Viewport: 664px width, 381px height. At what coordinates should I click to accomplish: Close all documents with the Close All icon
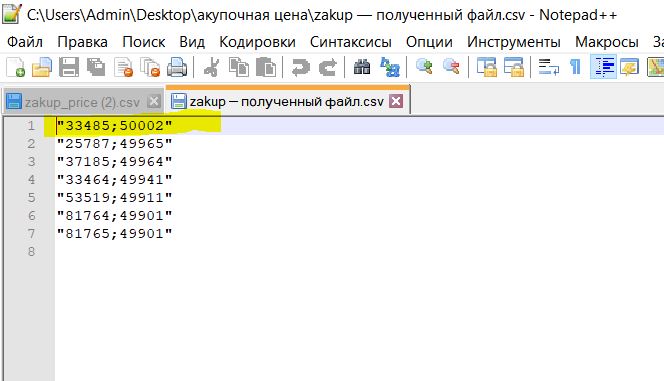click(x=150, y=67)
